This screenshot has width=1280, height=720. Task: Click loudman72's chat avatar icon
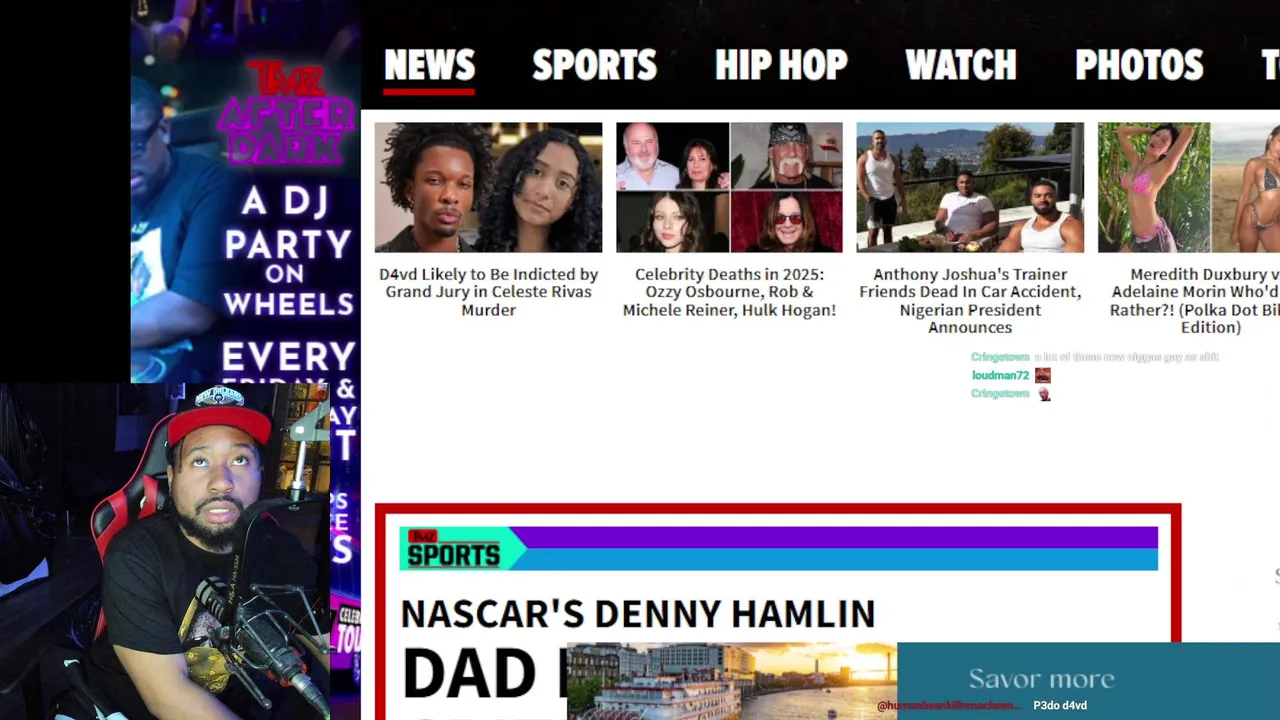coord(1043,375)
